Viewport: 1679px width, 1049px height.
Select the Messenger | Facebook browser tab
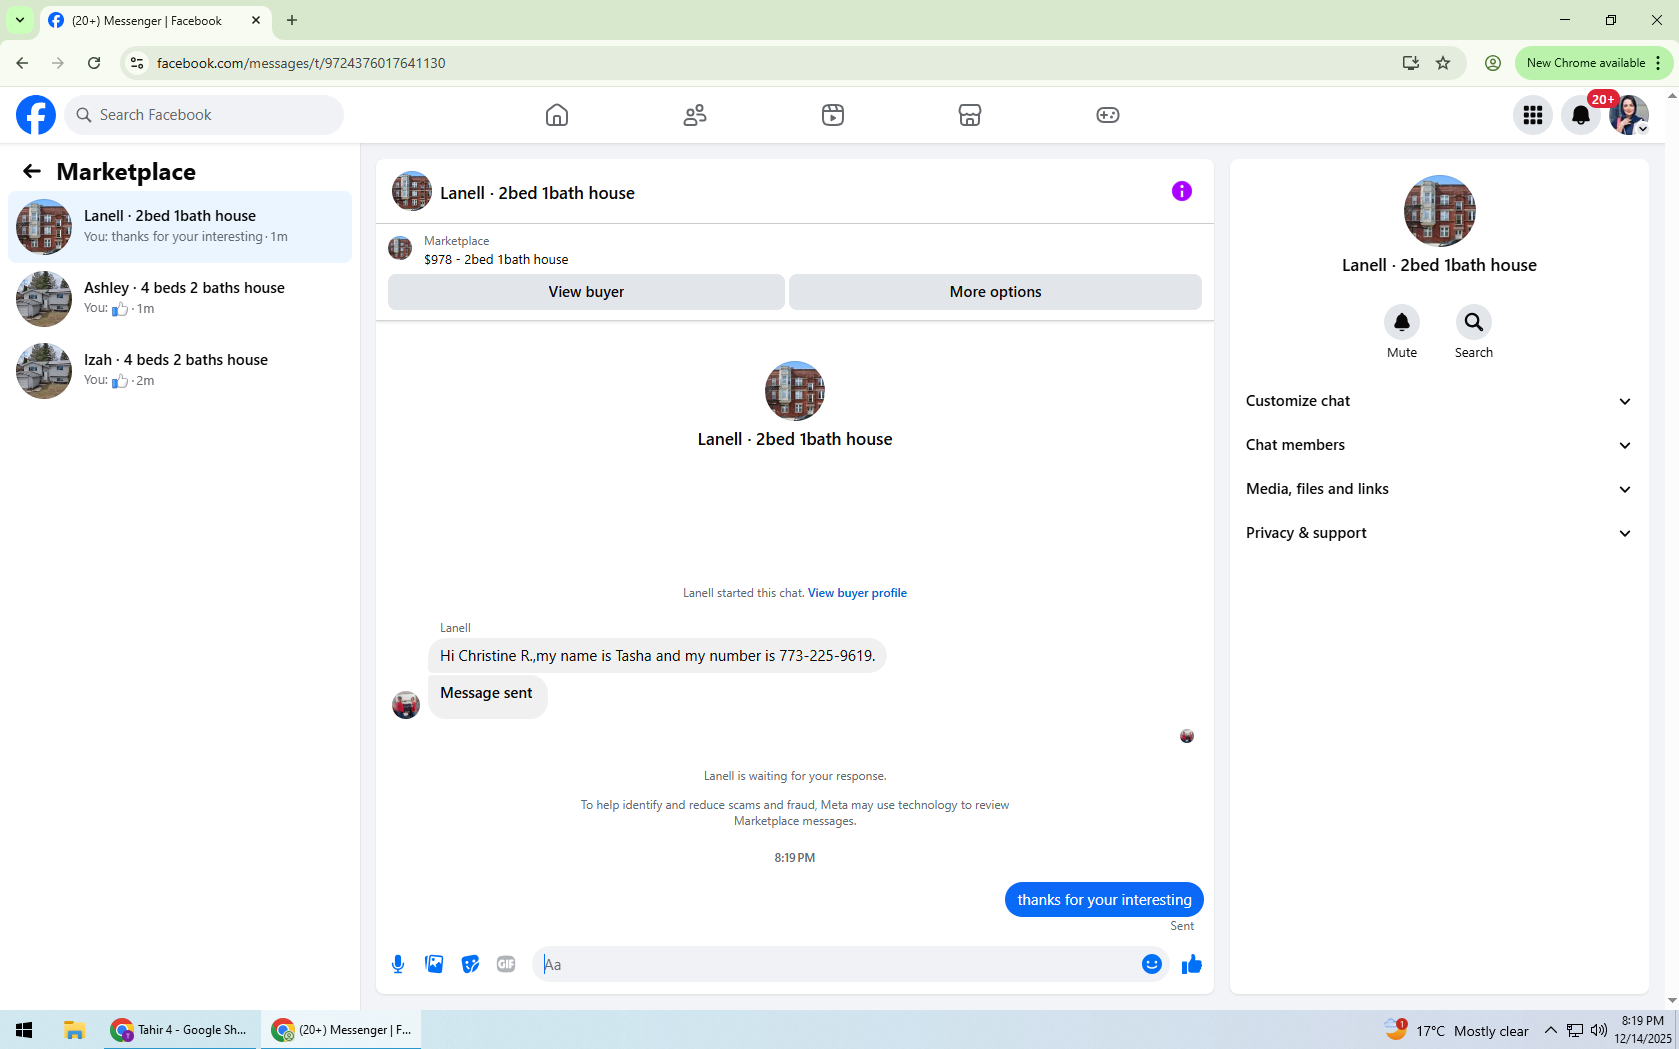pyautogui.click(x=156, y=21)
